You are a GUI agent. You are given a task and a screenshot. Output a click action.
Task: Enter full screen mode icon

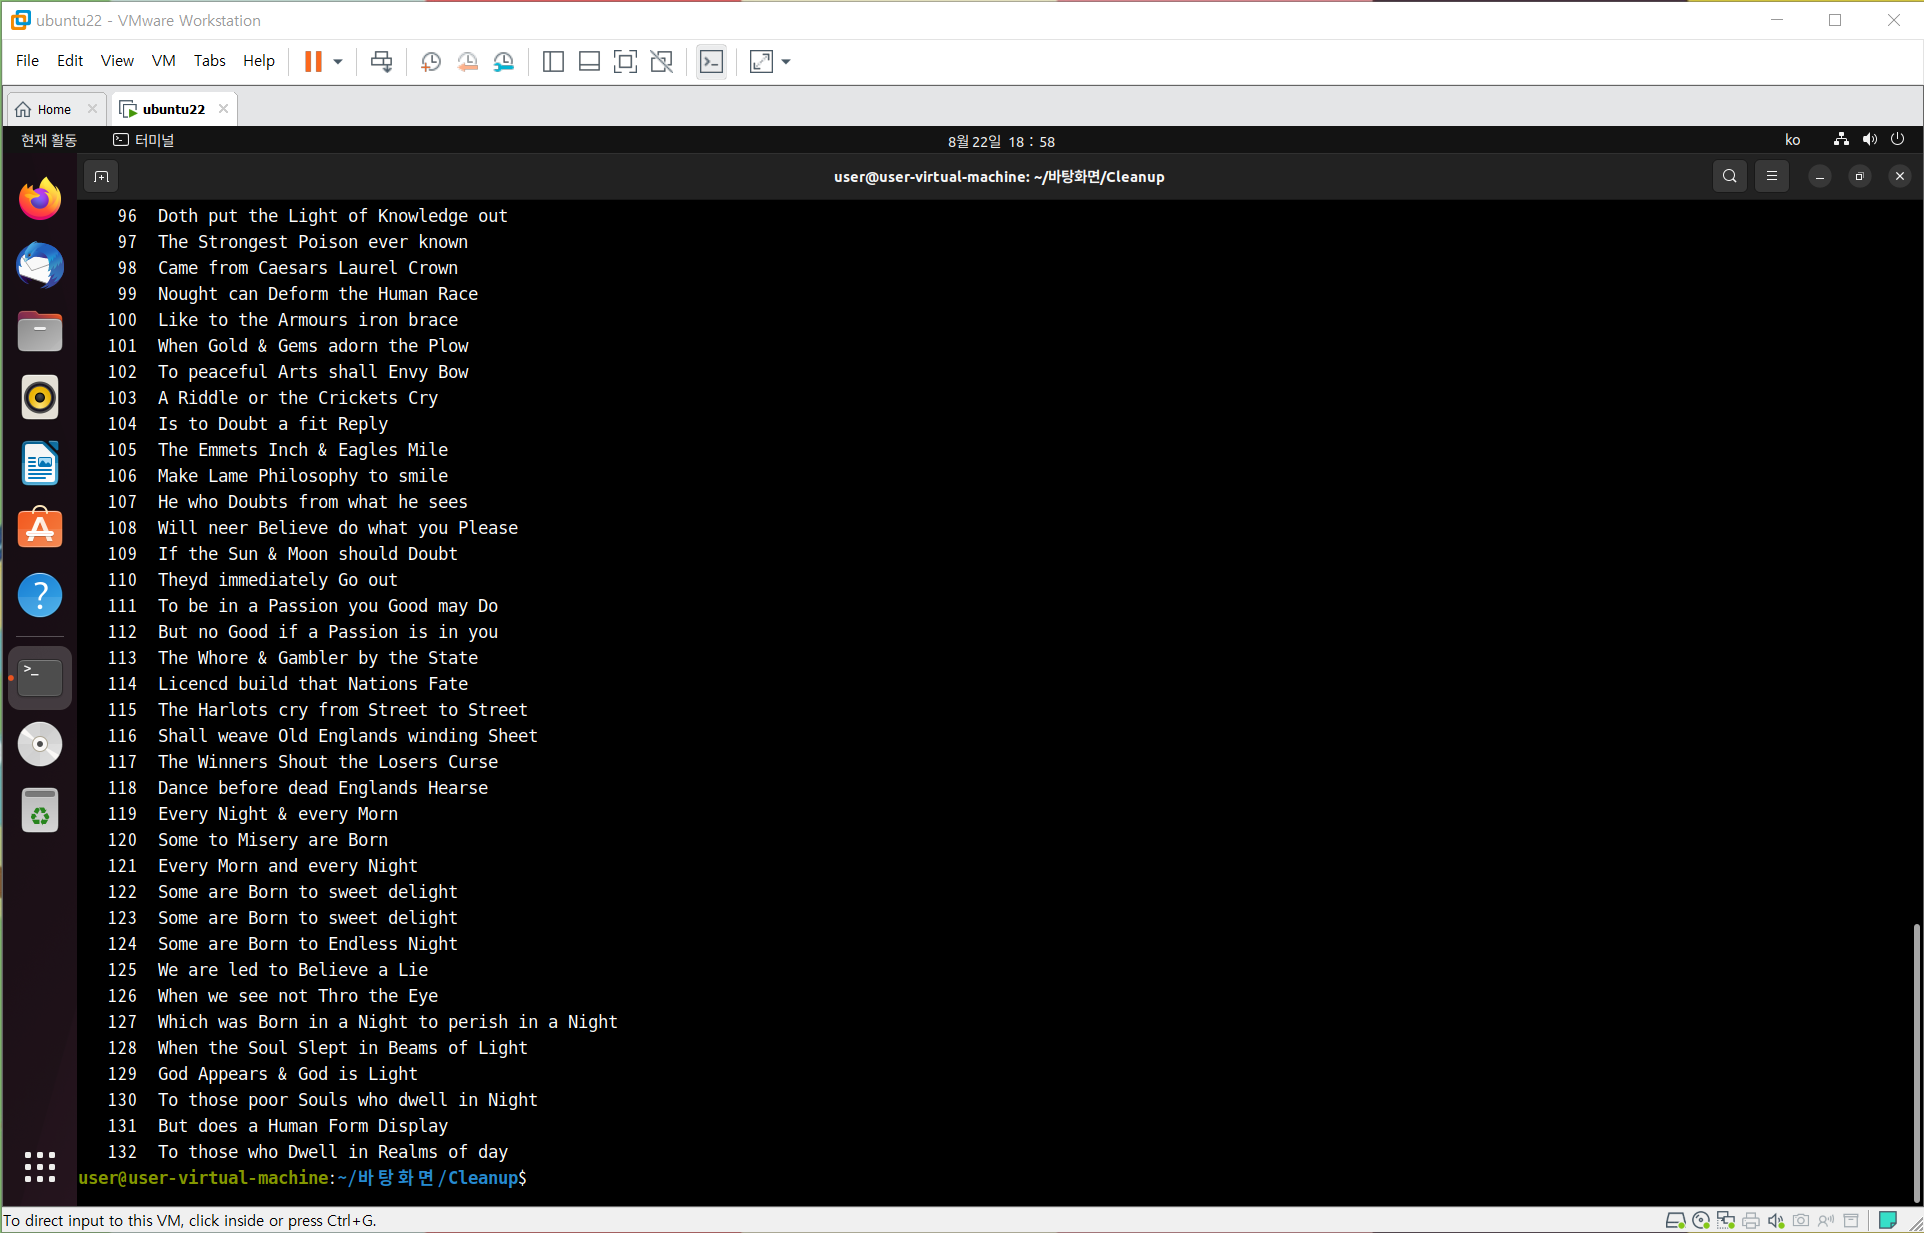click(625, 62)
